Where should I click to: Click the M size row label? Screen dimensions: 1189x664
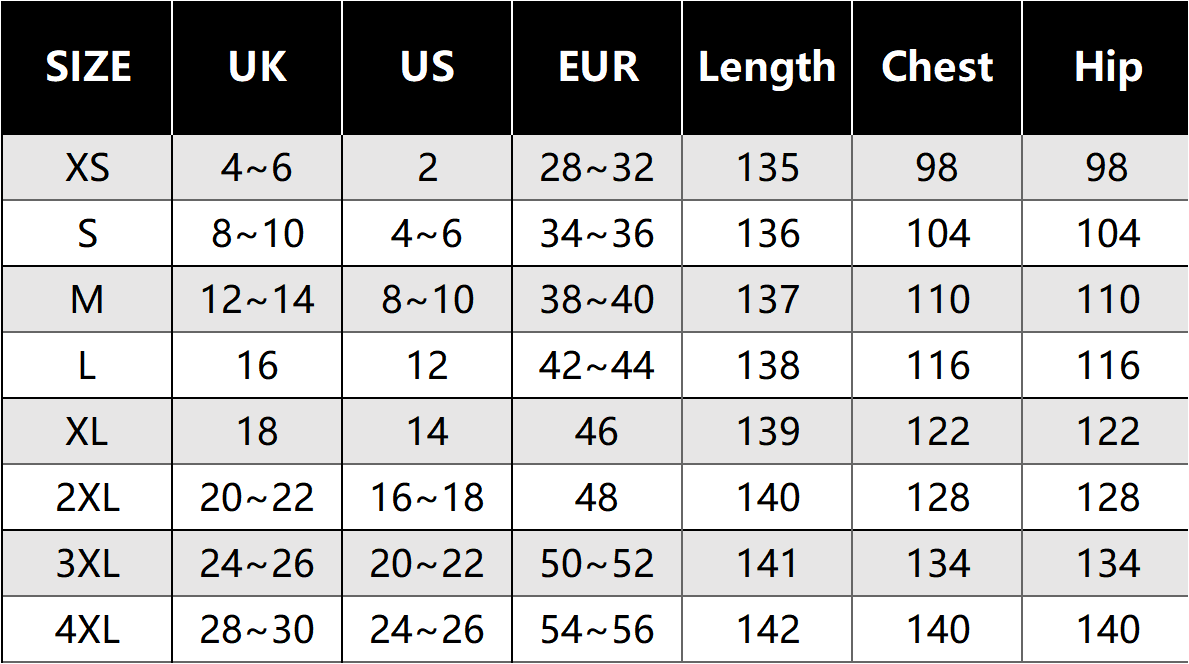pos(88,300)
